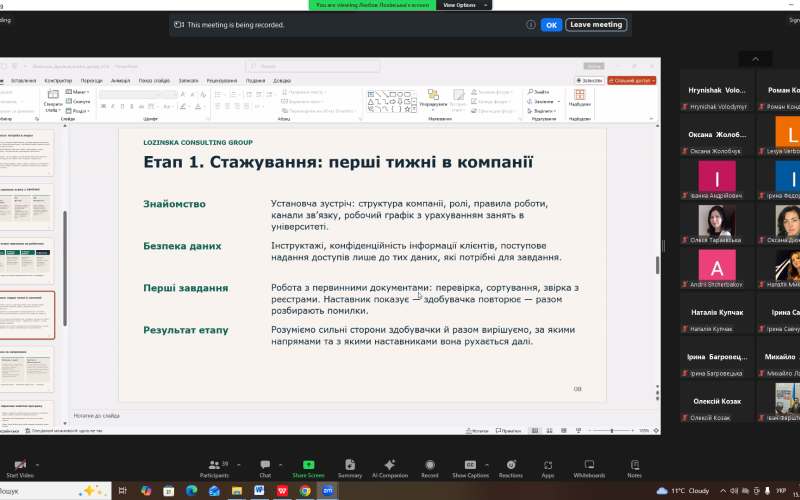
Task: Click the 11°C Cloudy weather widget
Action: 683,491
